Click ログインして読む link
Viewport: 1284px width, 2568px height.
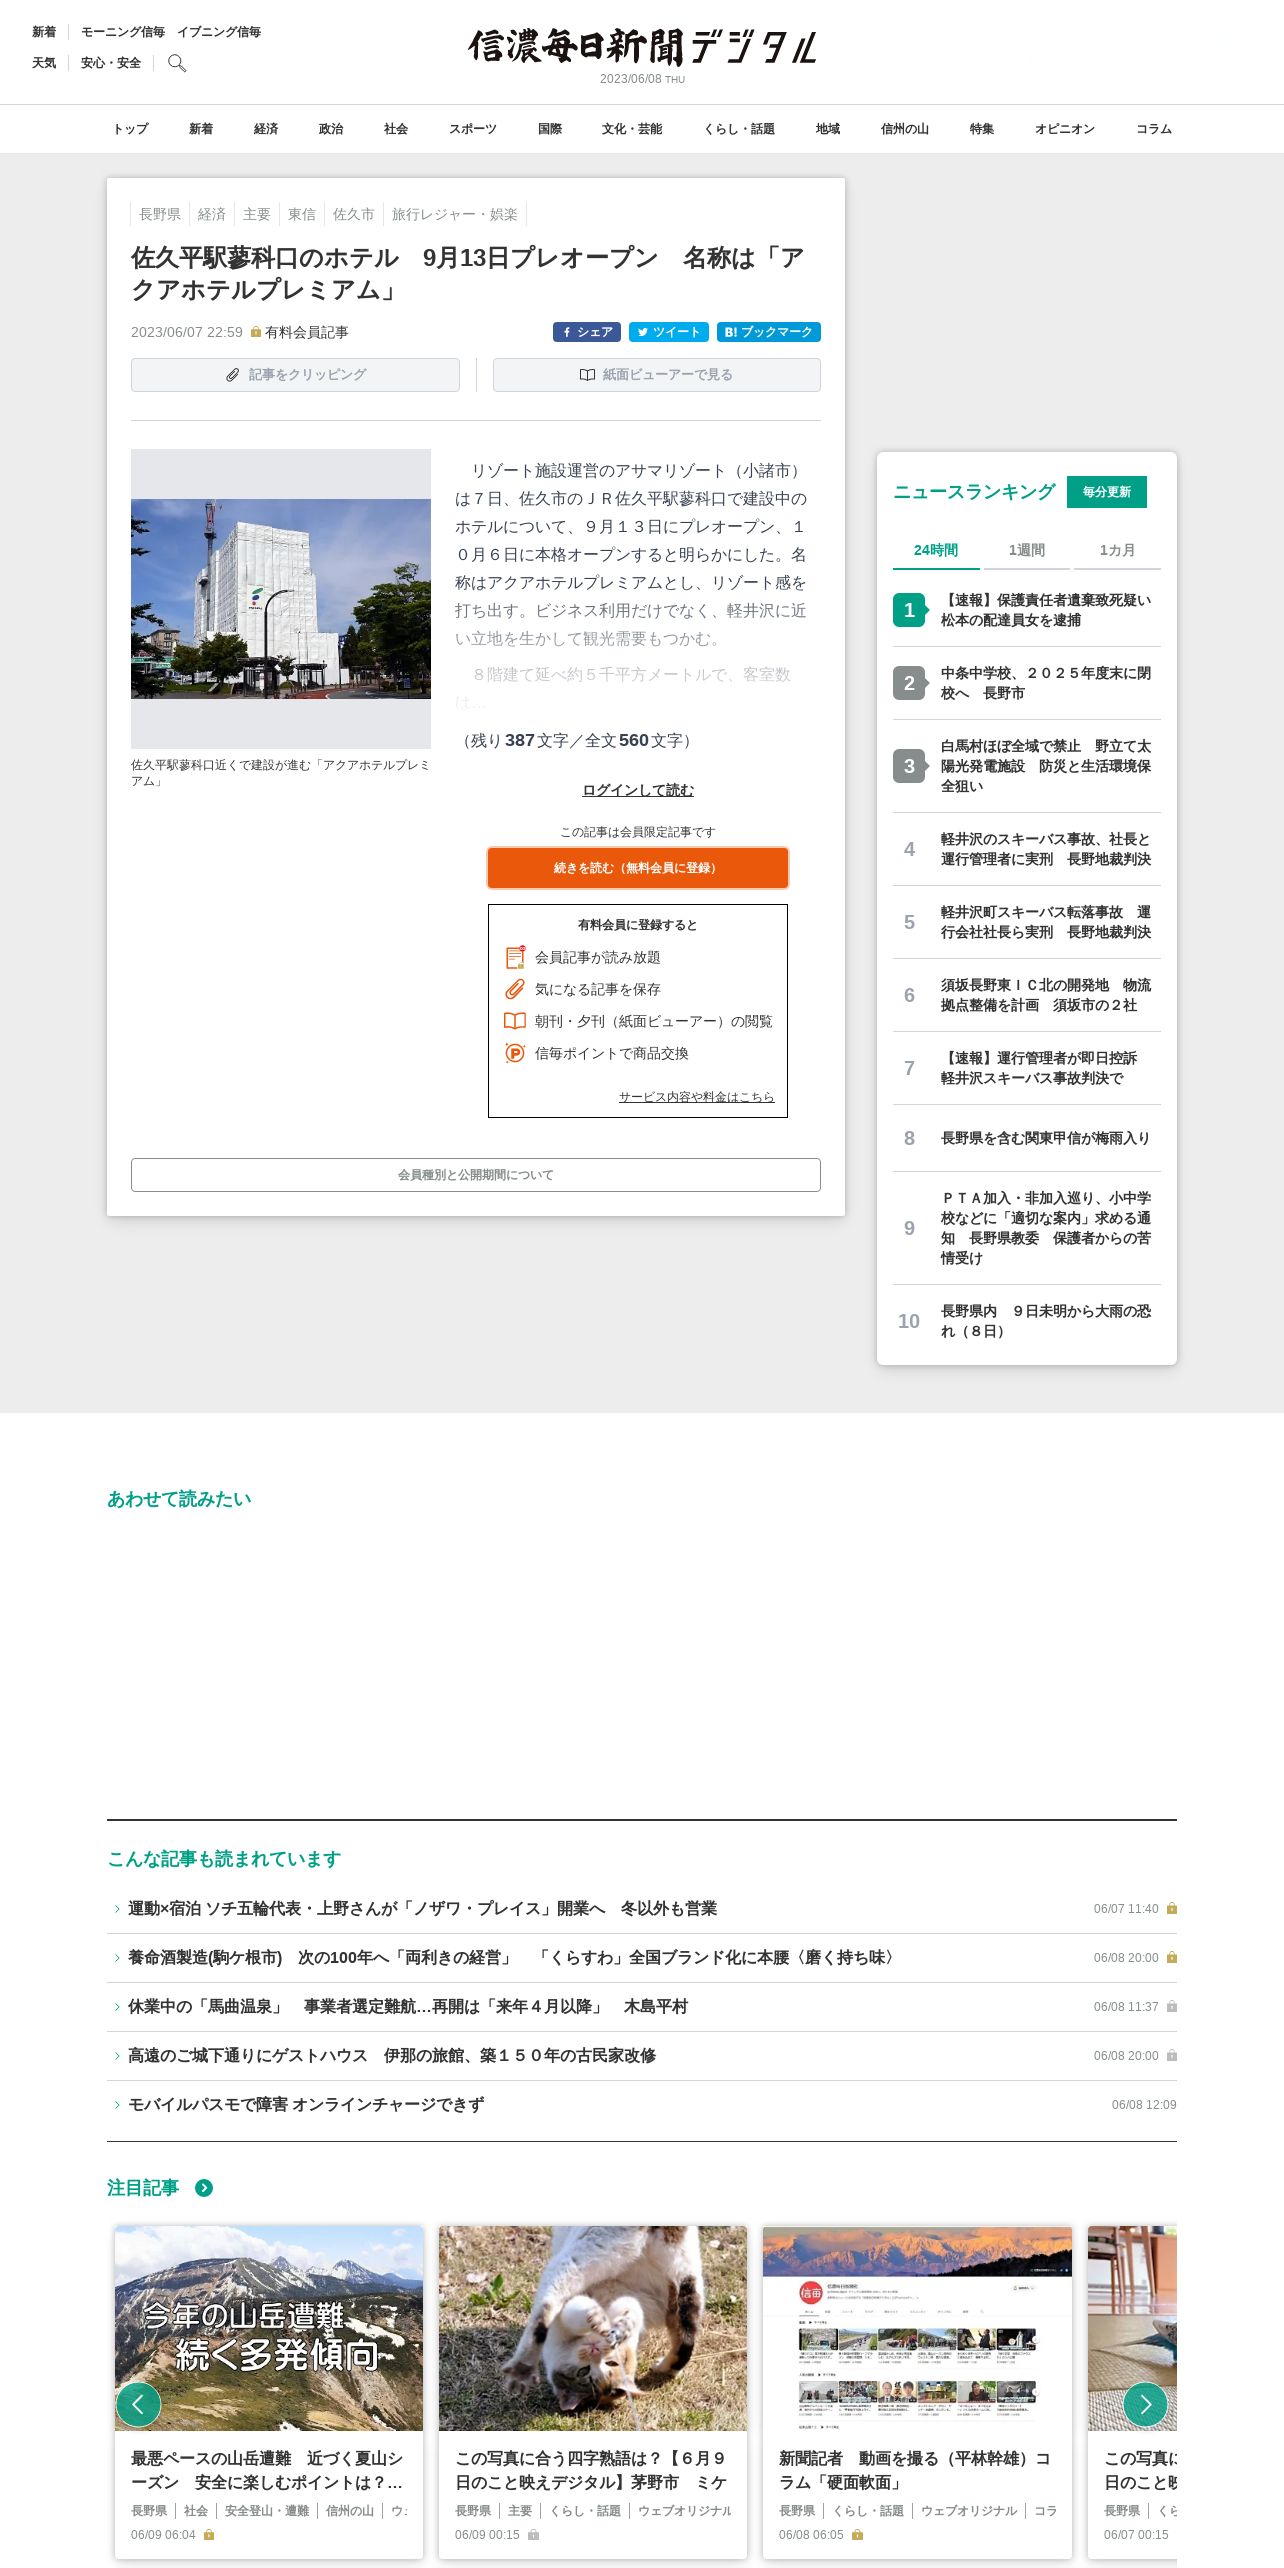(638, 790)
